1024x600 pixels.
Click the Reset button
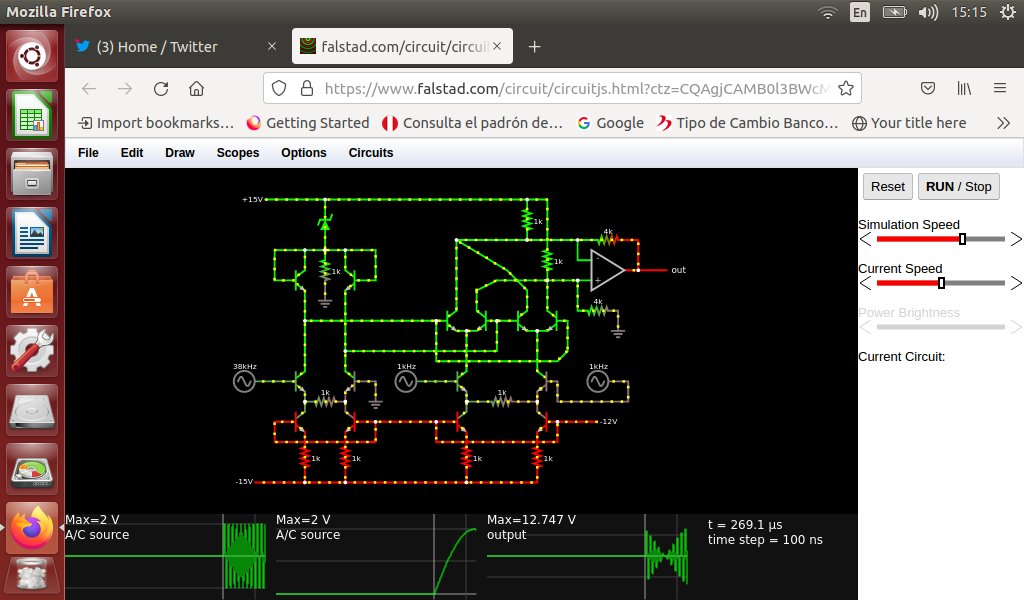[888, 187]
